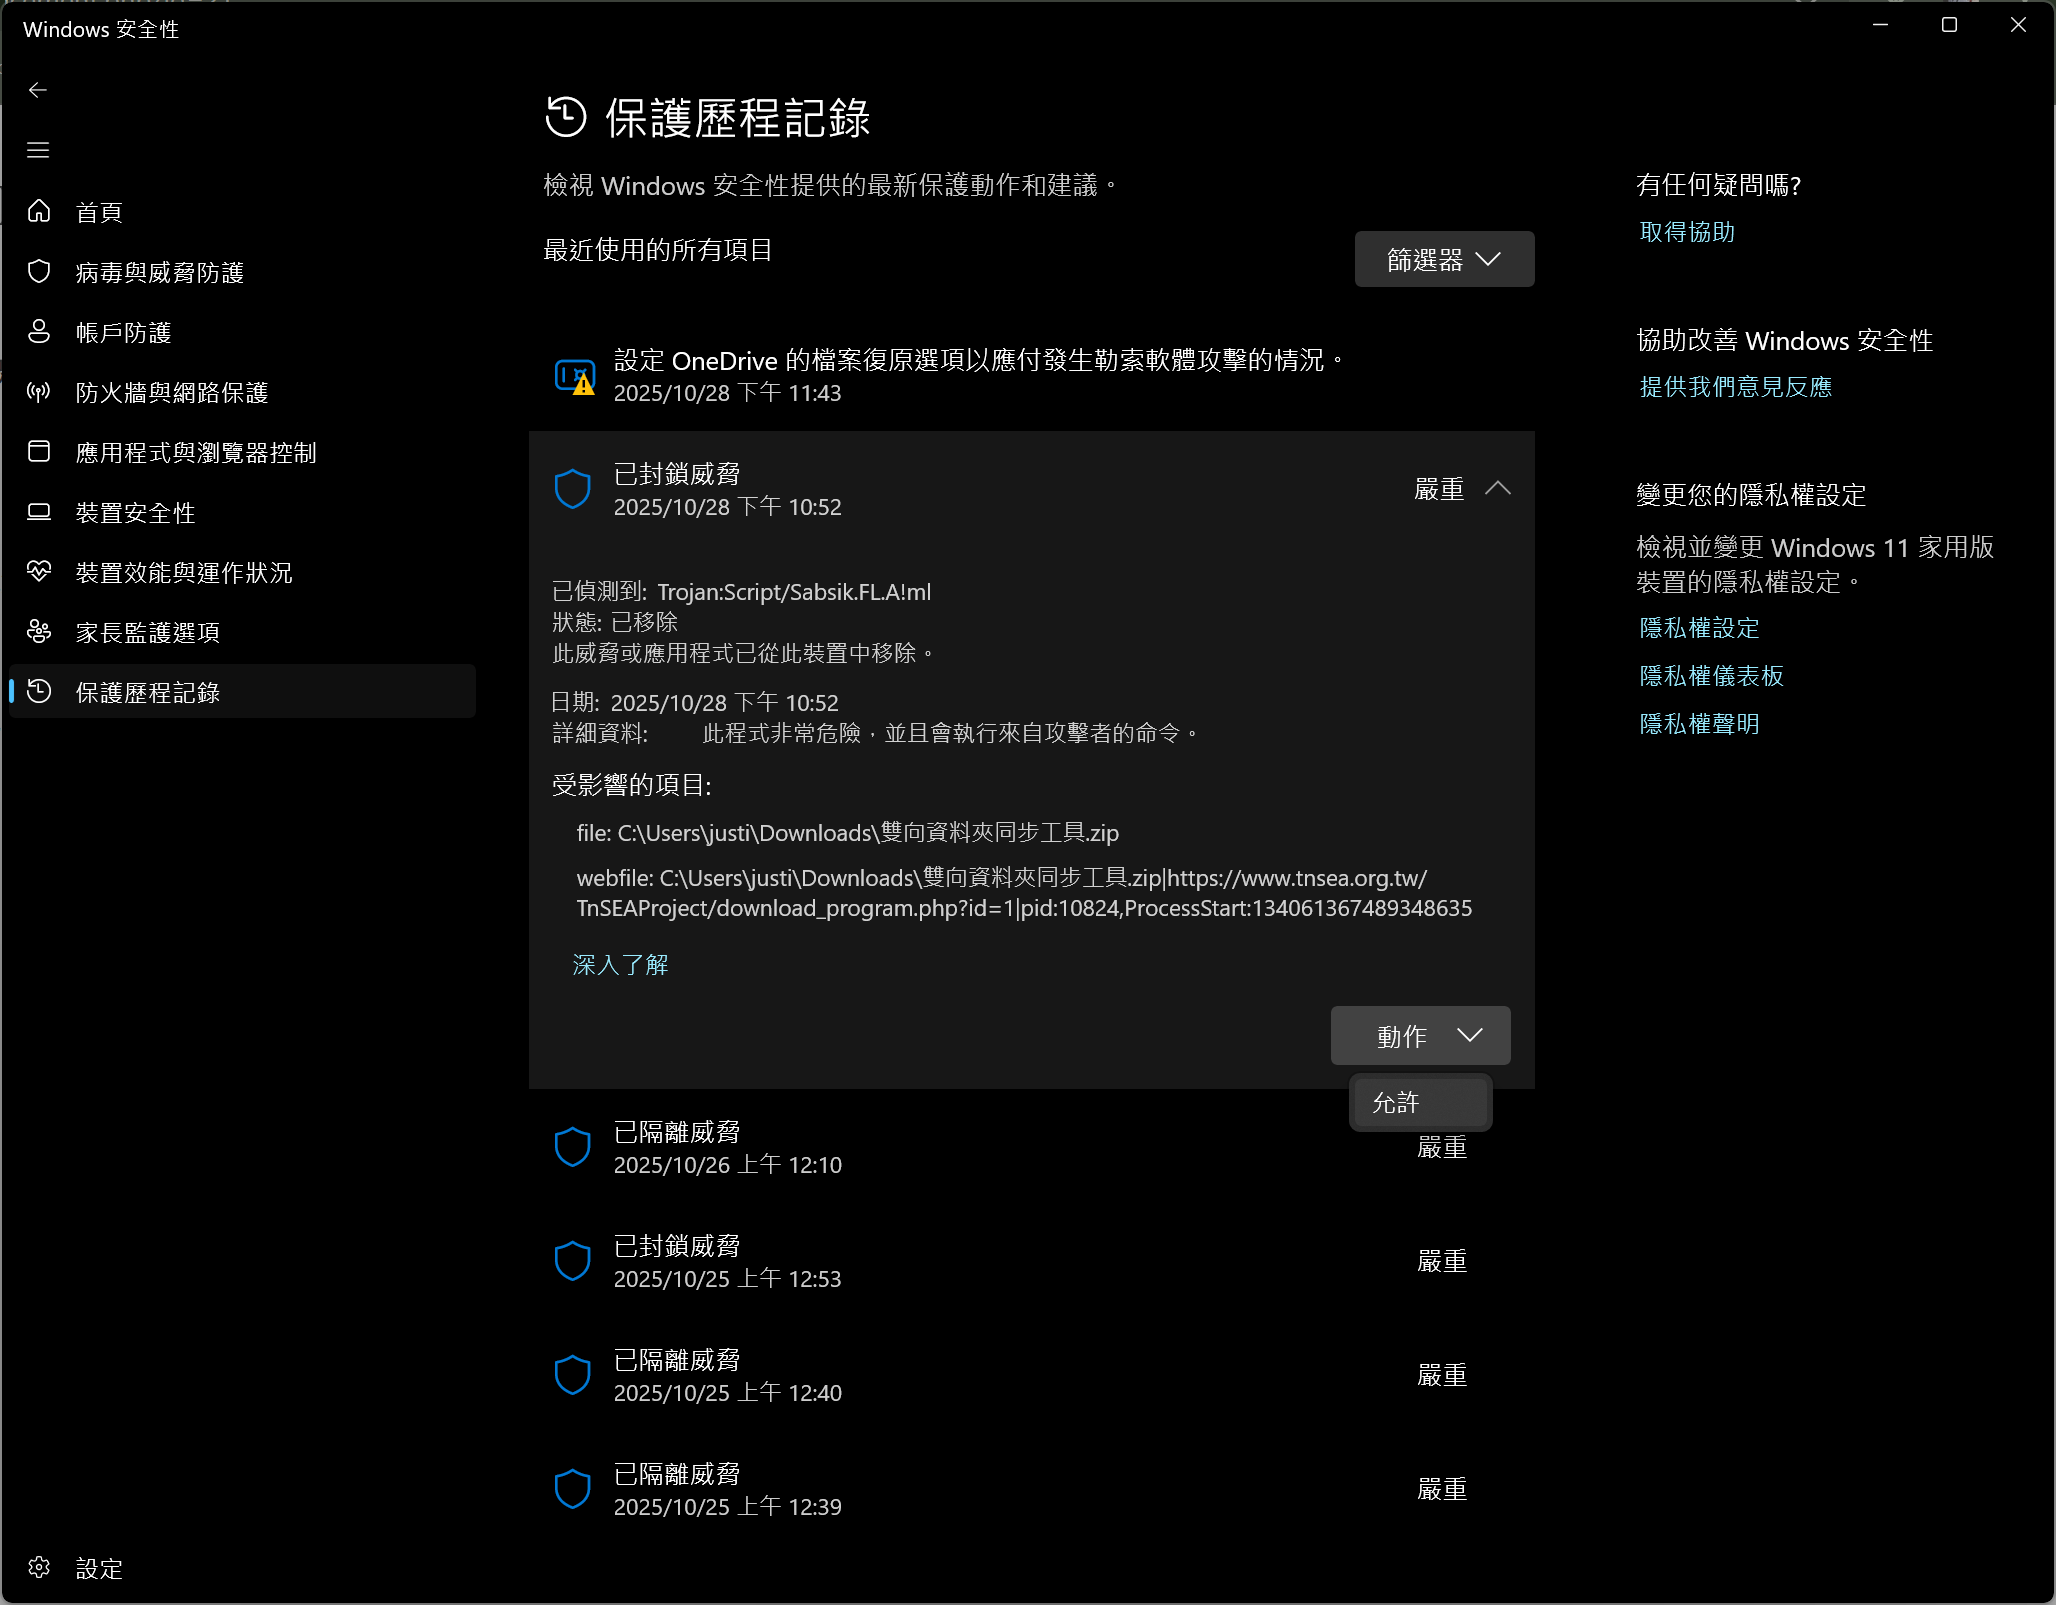Image resolution: width=2056 pixels, height=1605 pixels.
Task: Open the 篩選器 dropdown
Action: coord(1443,258)
